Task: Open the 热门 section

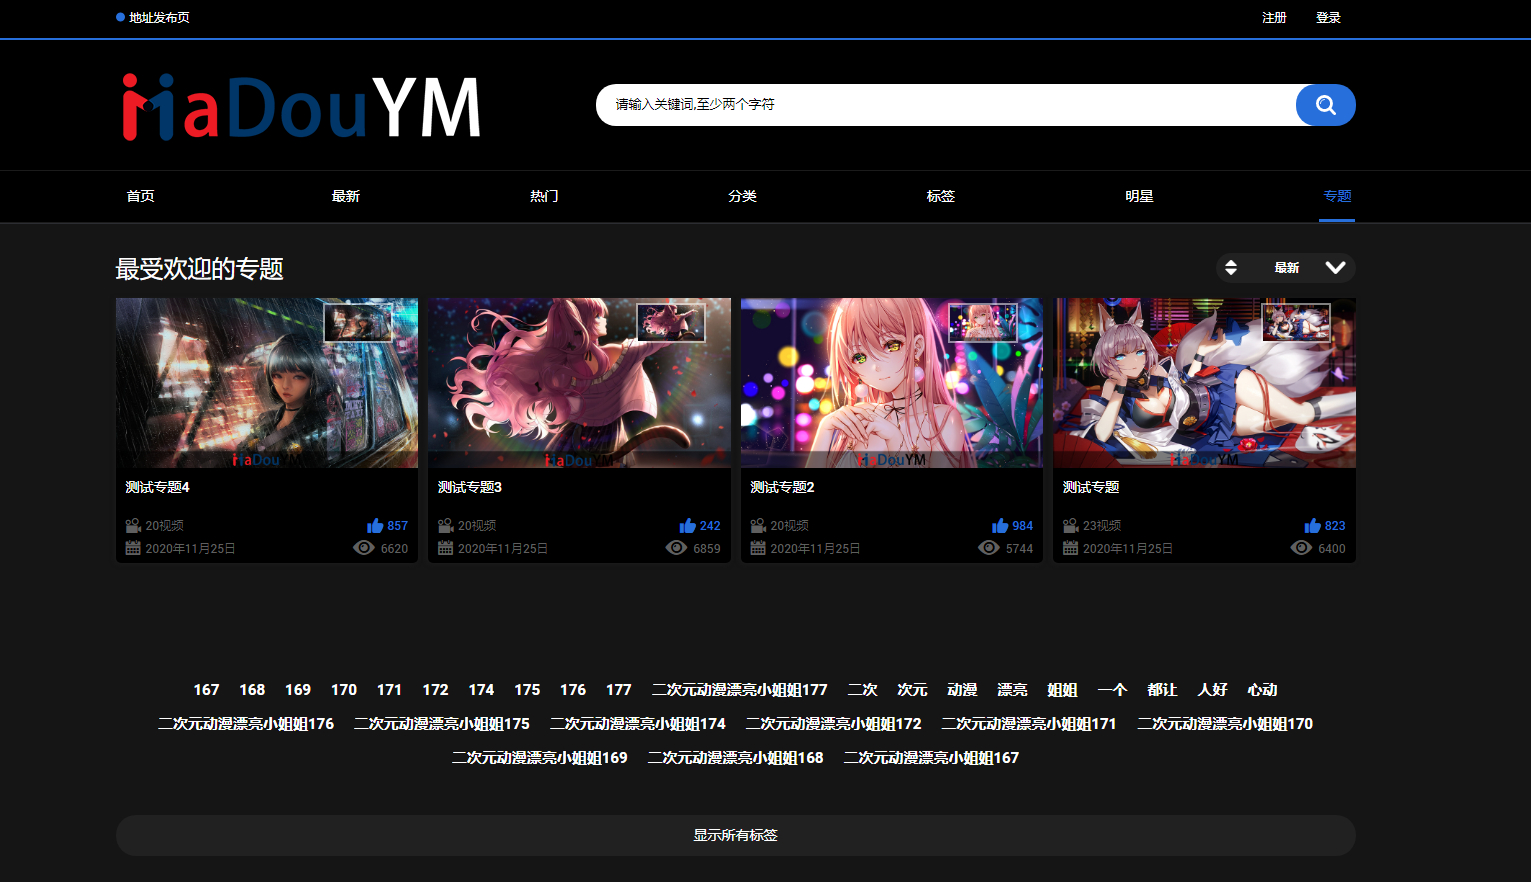Action: 543,196
